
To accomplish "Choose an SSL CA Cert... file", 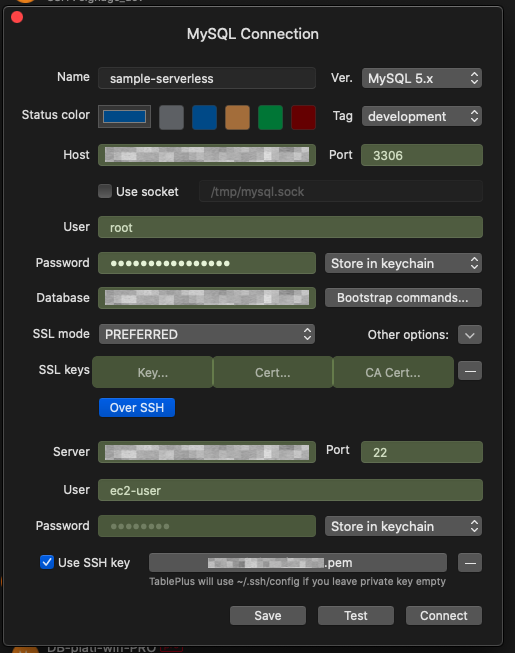I will (393, 372).
